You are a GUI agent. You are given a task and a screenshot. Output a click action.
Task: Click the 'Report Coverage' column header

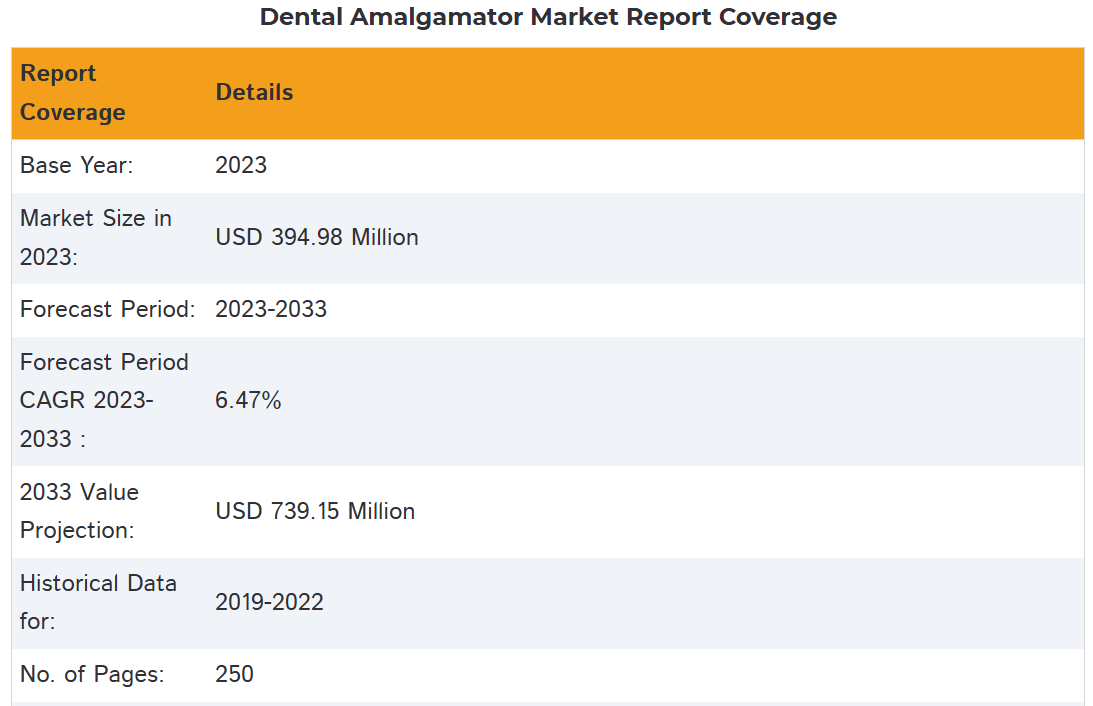(x=72, y=93)
